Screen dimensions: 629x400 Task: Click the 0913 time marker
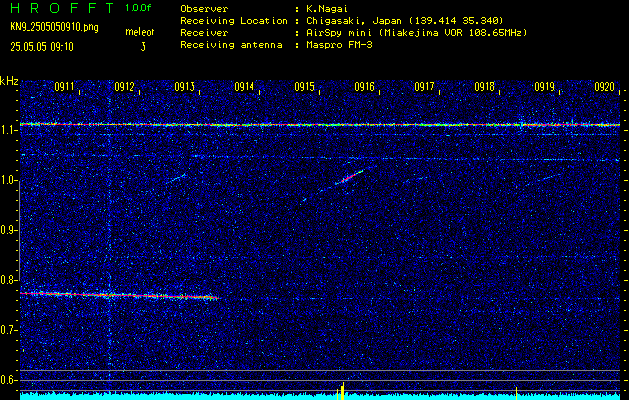click(x=184, y=86)
